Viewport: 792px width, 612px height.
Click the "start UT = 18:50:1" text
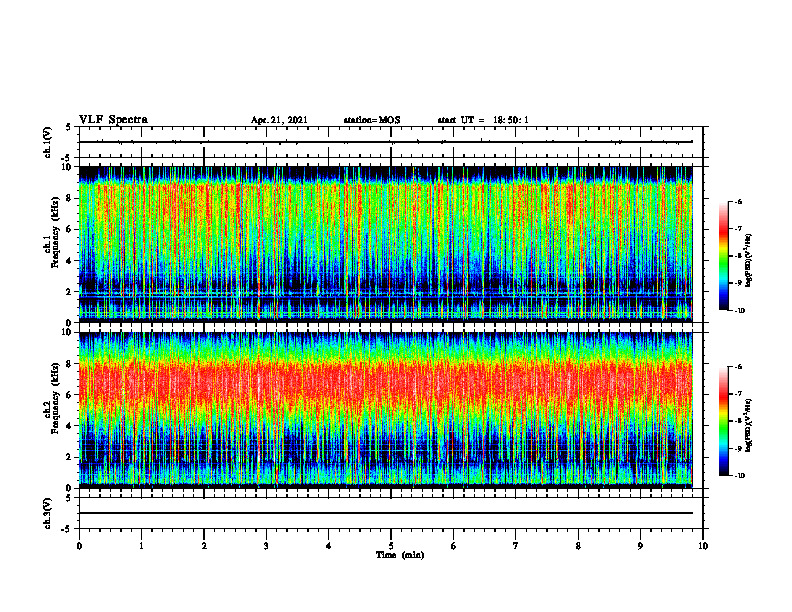pos(483,120)
